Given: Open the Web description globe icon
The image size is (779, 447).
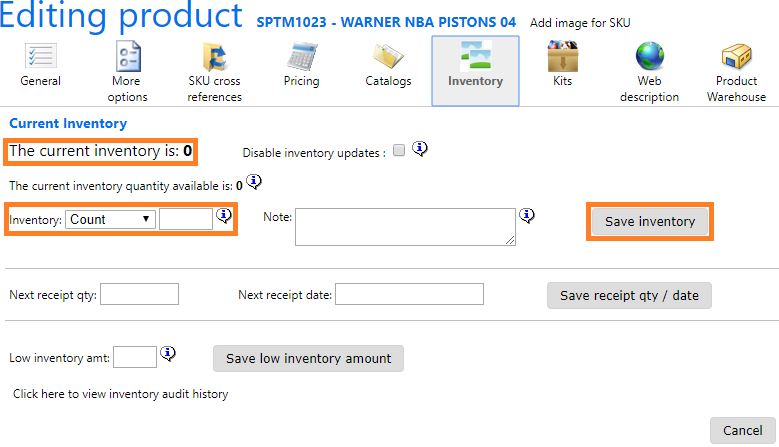Looking at the screenshot, I should click(x=649, y=56).
